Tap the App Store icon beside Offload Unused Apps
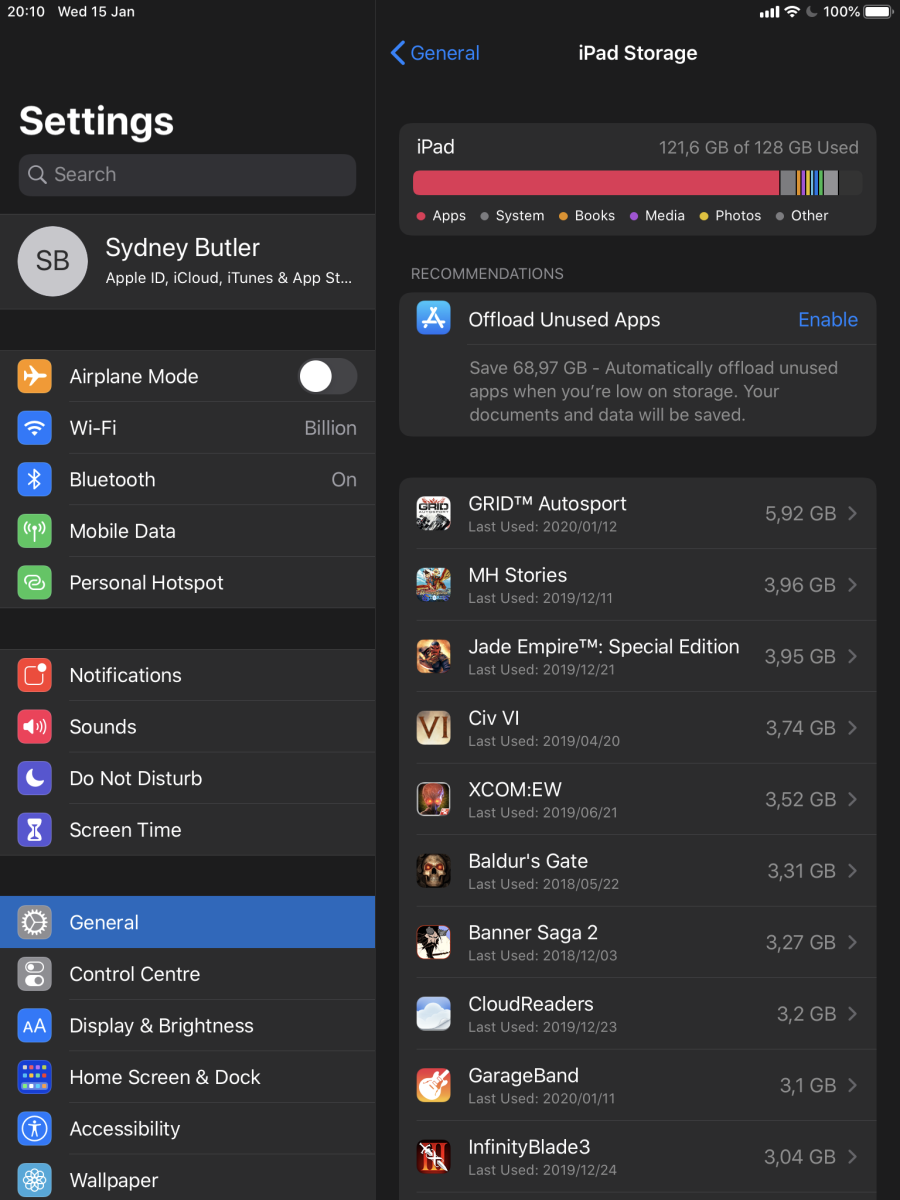 tap(434, 318)
